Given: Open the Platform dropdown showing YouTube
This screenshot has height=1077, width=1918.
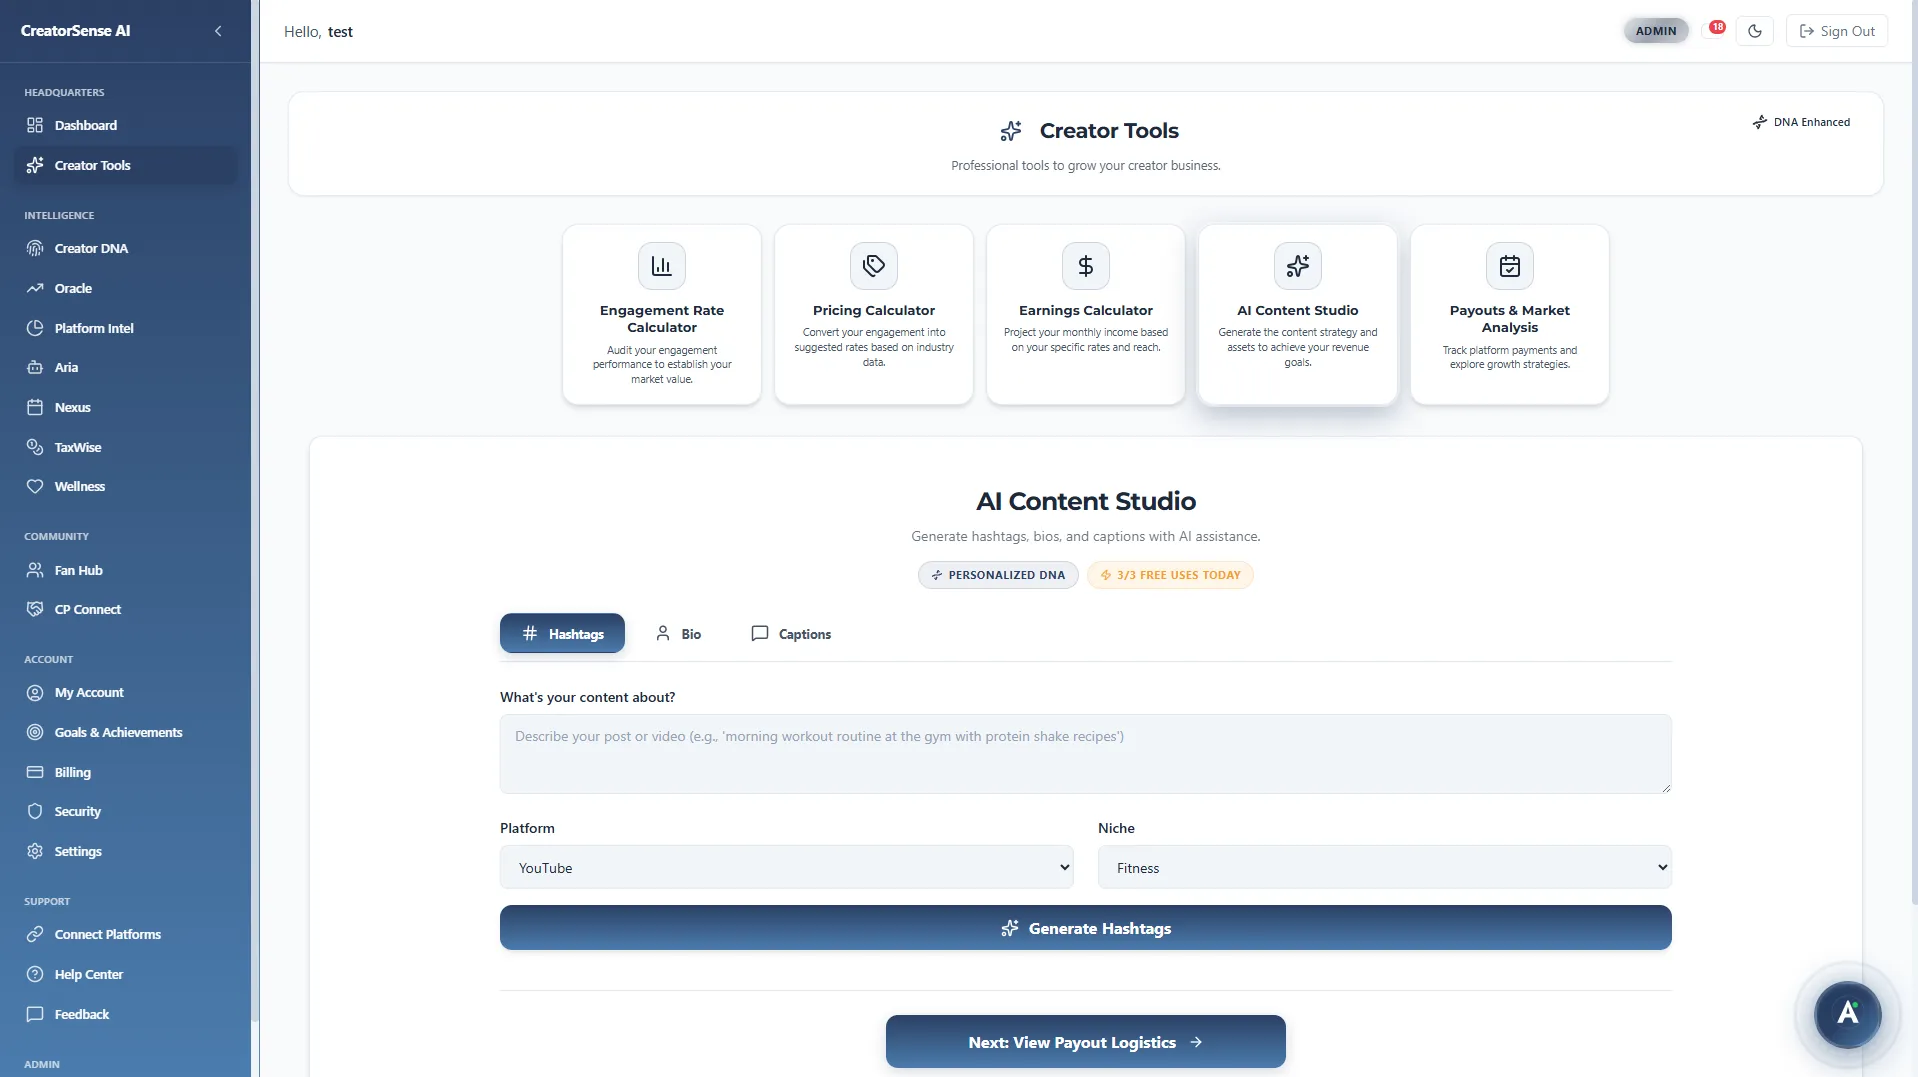Looking at the screenshot, I should (787, 867).
